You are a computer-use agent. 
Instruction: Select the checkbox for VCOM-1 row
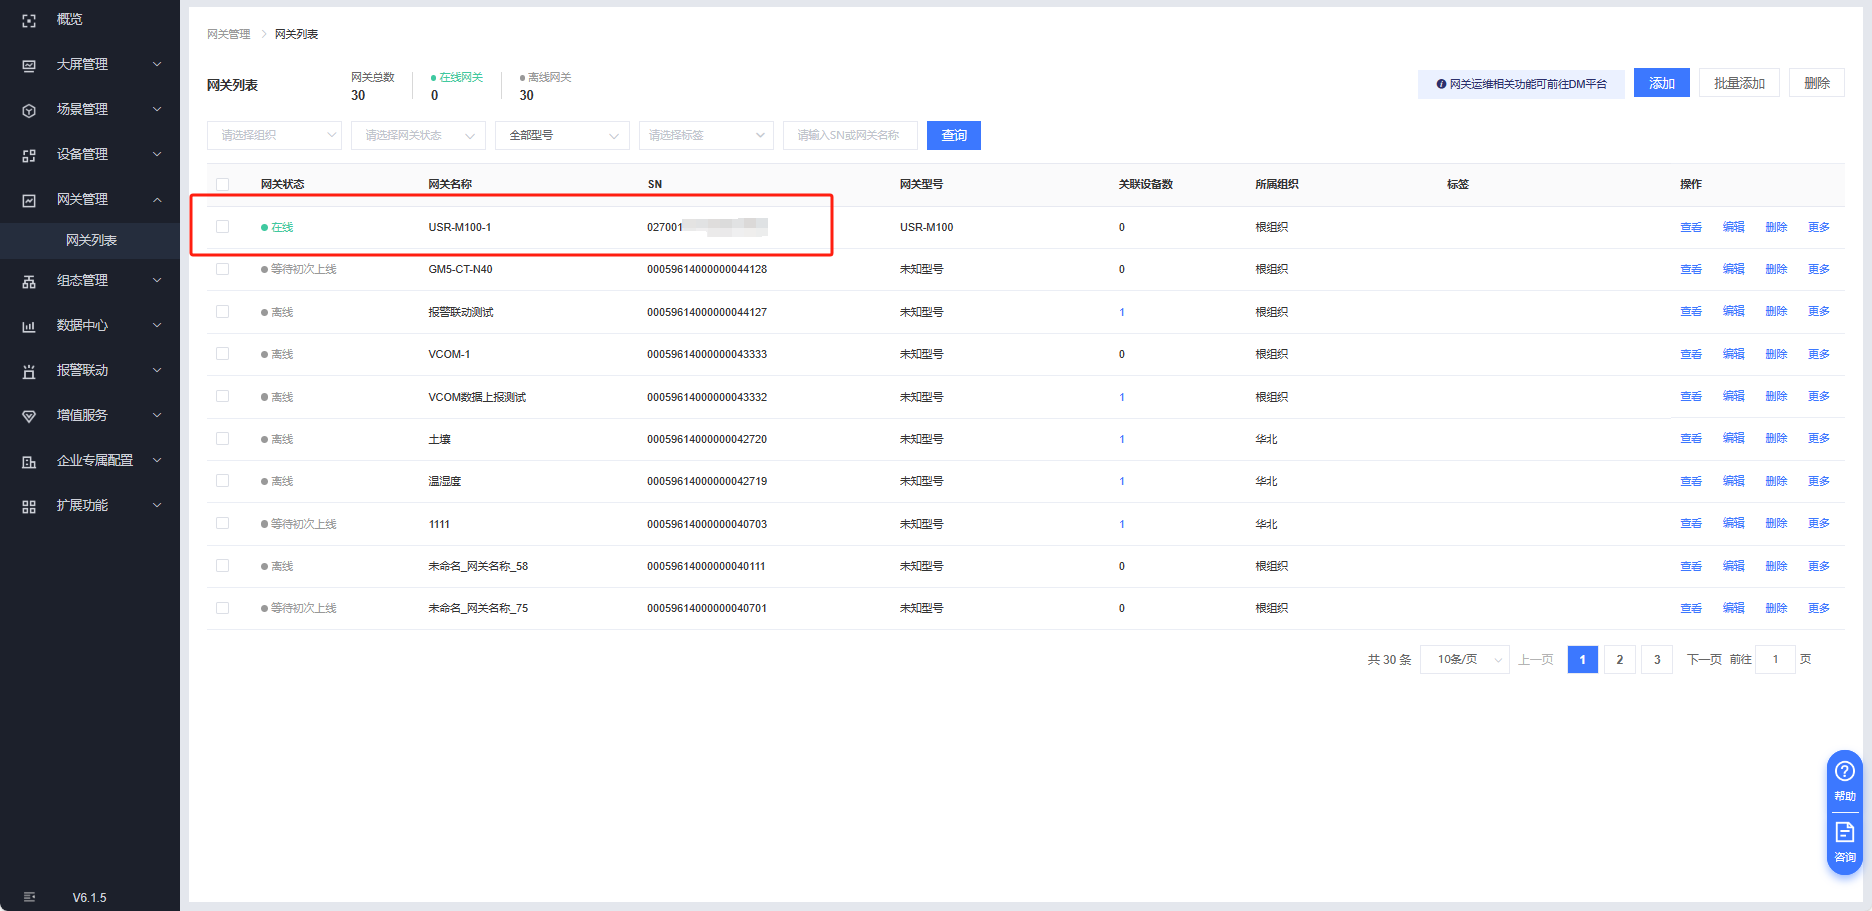(x=222, y=354)
